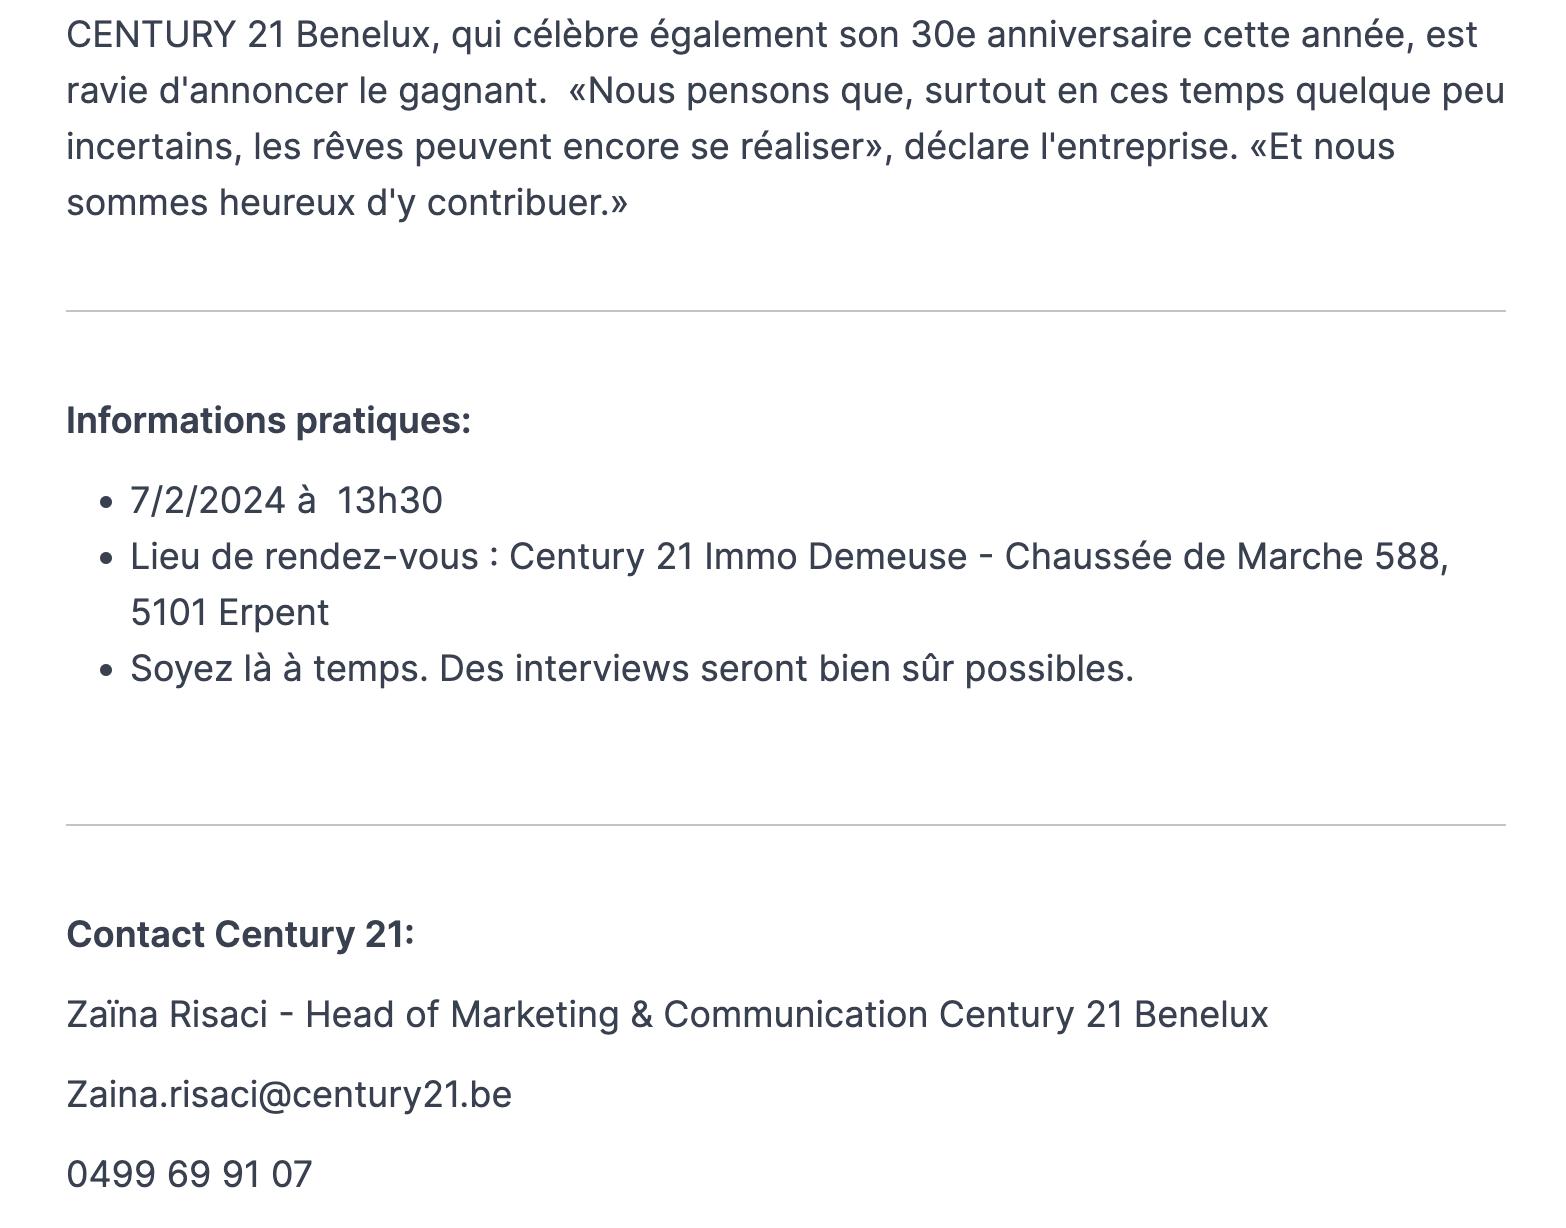Screen dimensions: 1566x1228
Task: Click the date 7/2/2024 in the list
Action: click(207, 501)
